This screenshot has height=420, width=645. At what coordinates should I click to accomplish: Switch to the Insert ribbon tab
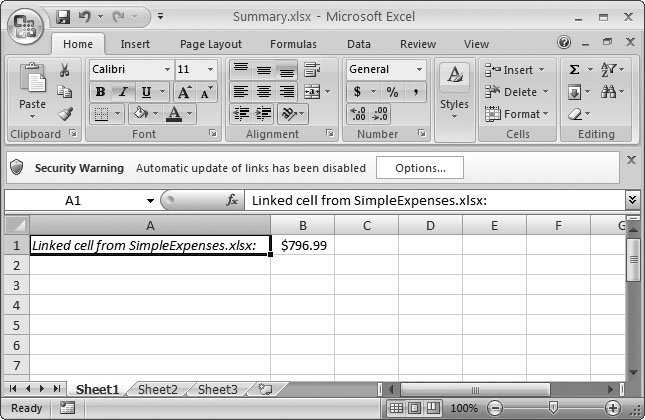point(135,44)
